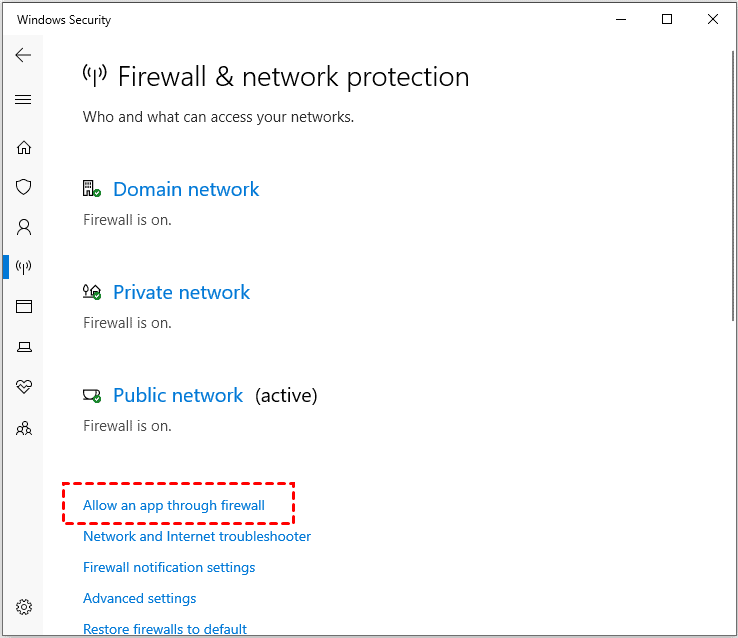This screenshot has height=638, width=738.
Task: Open the Public network settings link
Action: (x=178, y=396)
